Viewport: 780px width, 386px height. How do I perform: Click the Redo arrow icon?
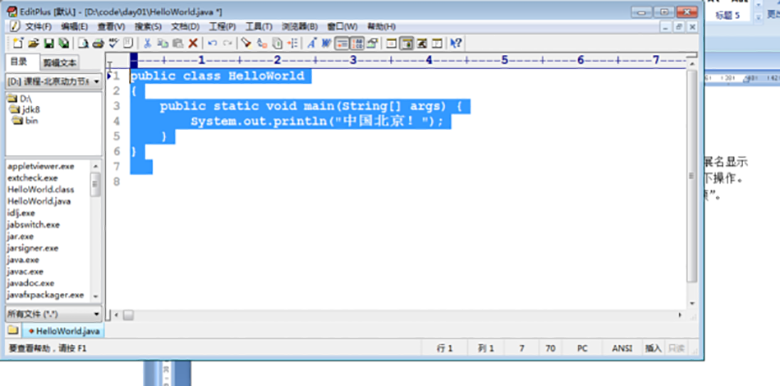[228, 43]
